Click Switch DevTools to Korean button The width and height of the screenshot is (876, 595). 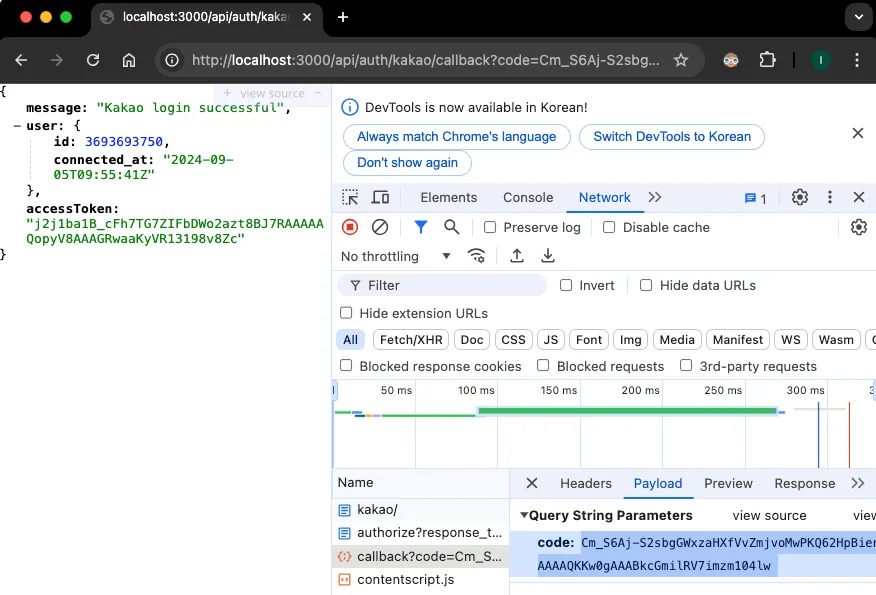pyautogui.click(x=672, y=137)
